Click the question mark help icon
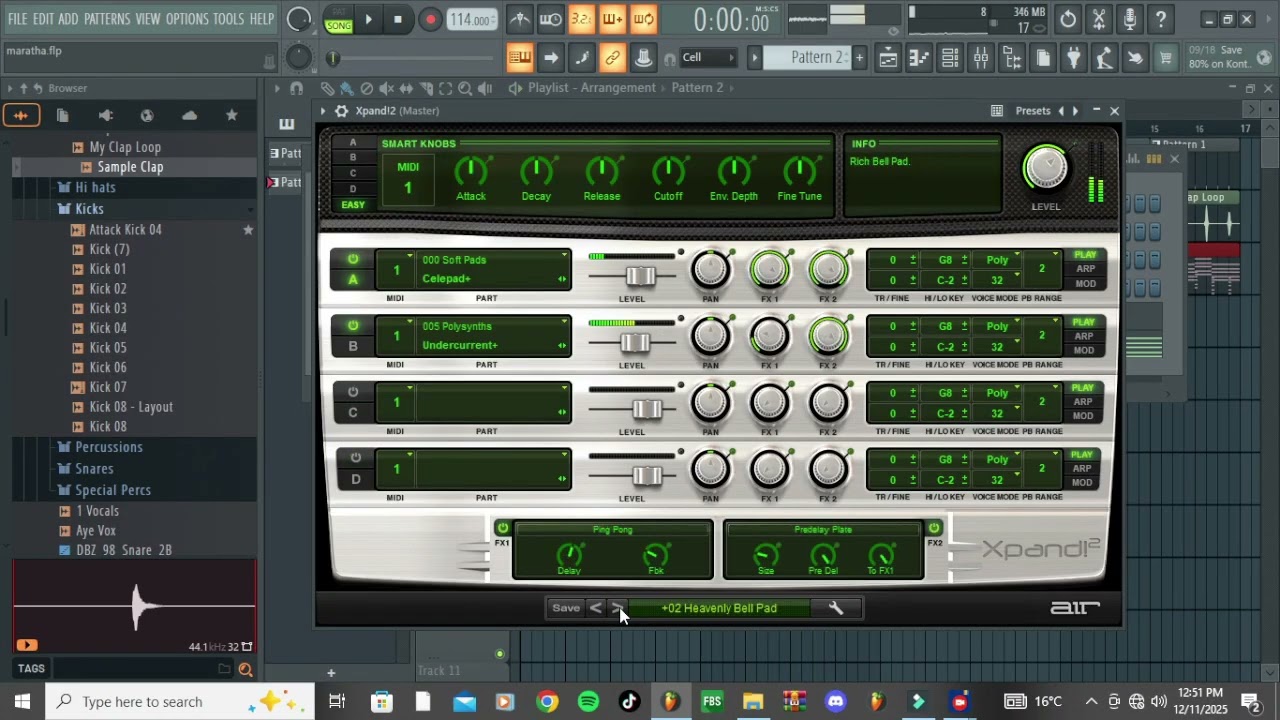 point(1161,19)
